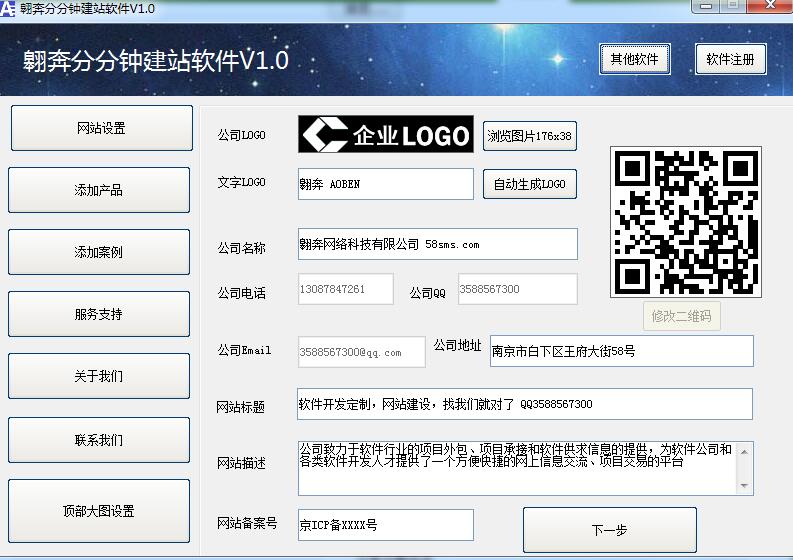Click the 公司LOGO label

(x=241, y=135)
